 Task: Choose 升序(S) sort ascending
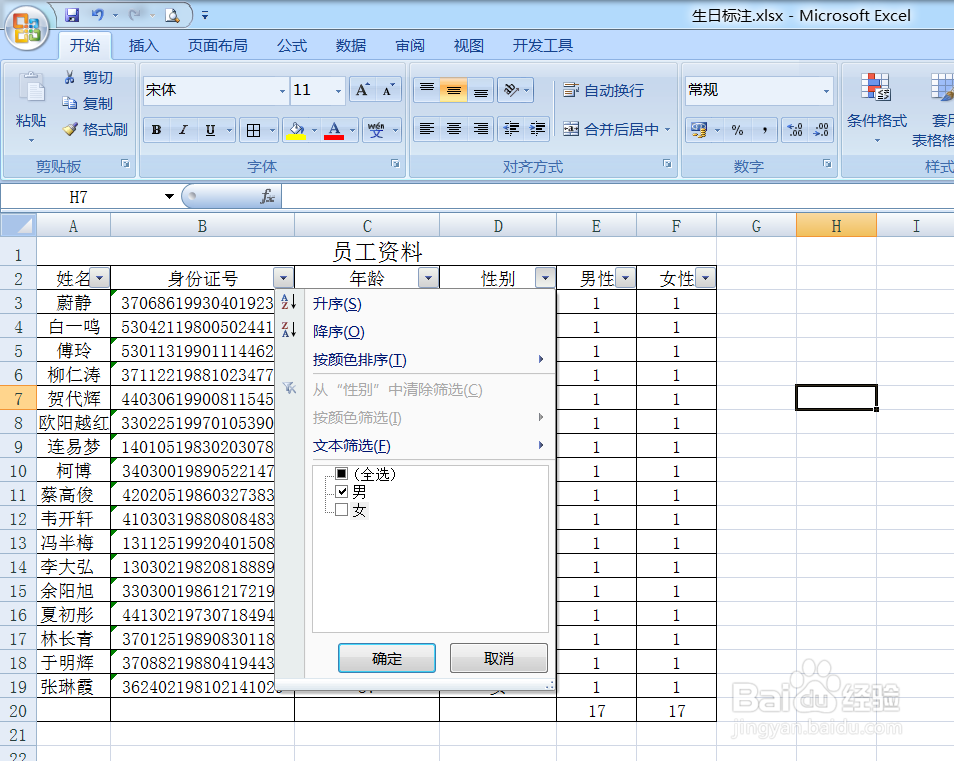point(416,304)
